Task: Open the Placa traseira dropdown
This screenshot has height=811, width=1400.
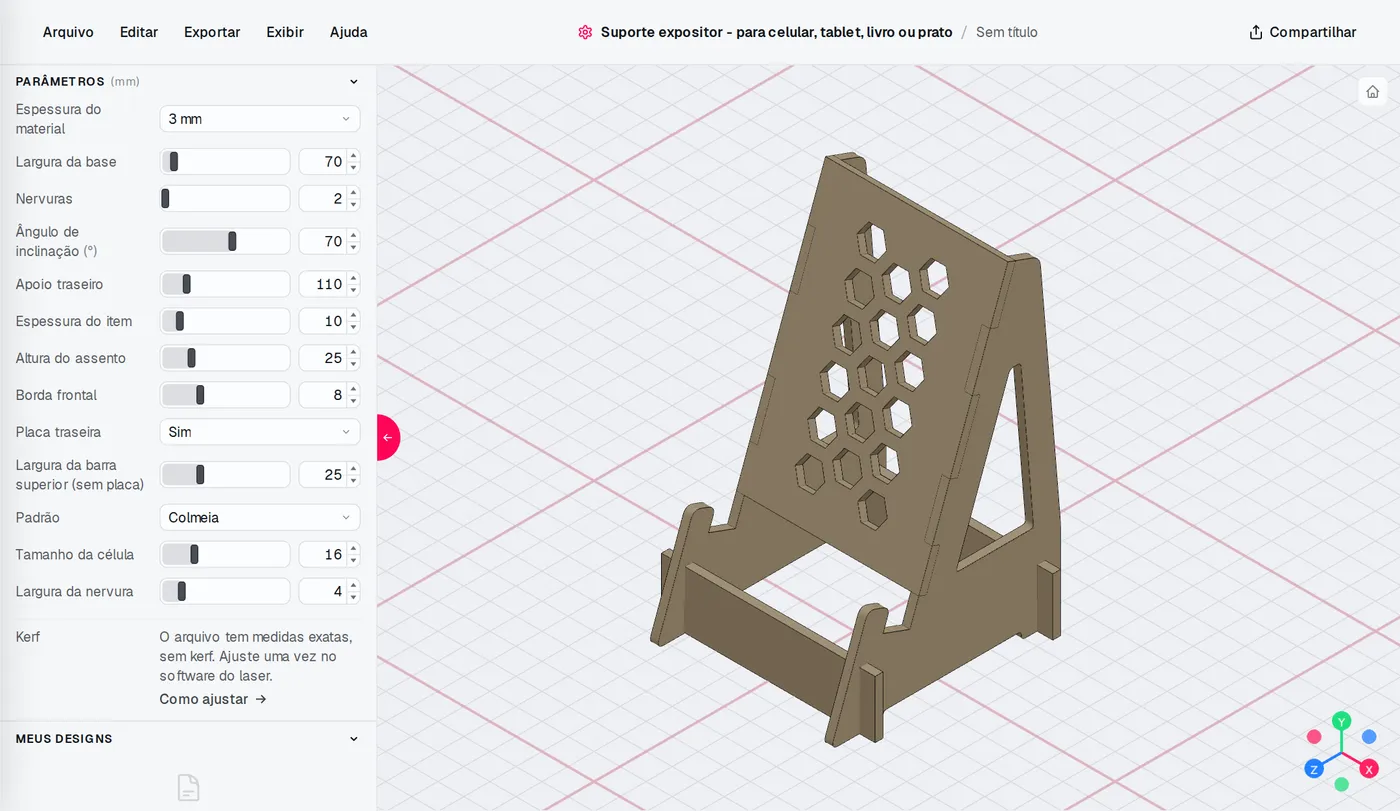Action: tap(260, 432)
